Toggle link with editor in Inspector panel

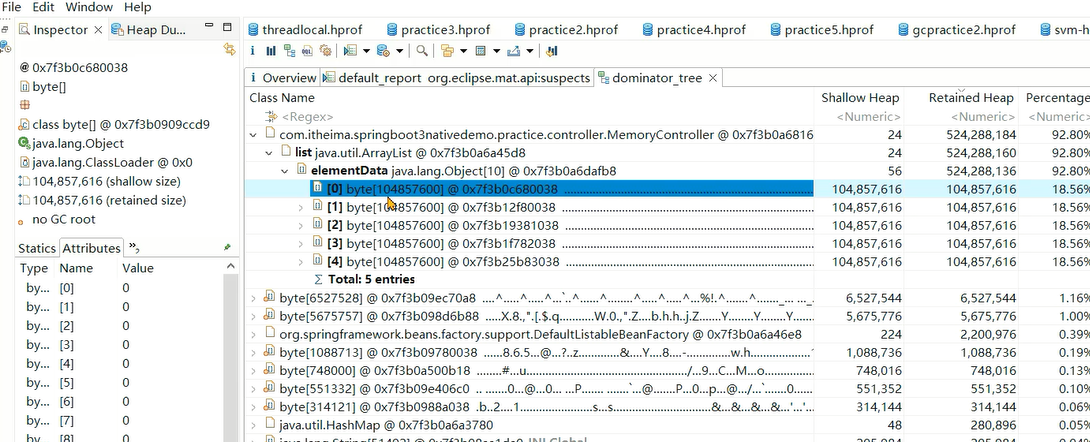(230, 49)
